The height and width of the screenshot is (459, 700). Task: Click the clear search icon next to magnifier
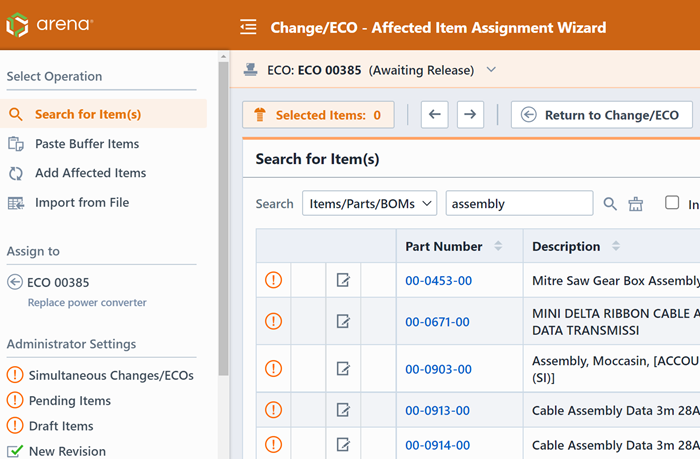point(636,204)
